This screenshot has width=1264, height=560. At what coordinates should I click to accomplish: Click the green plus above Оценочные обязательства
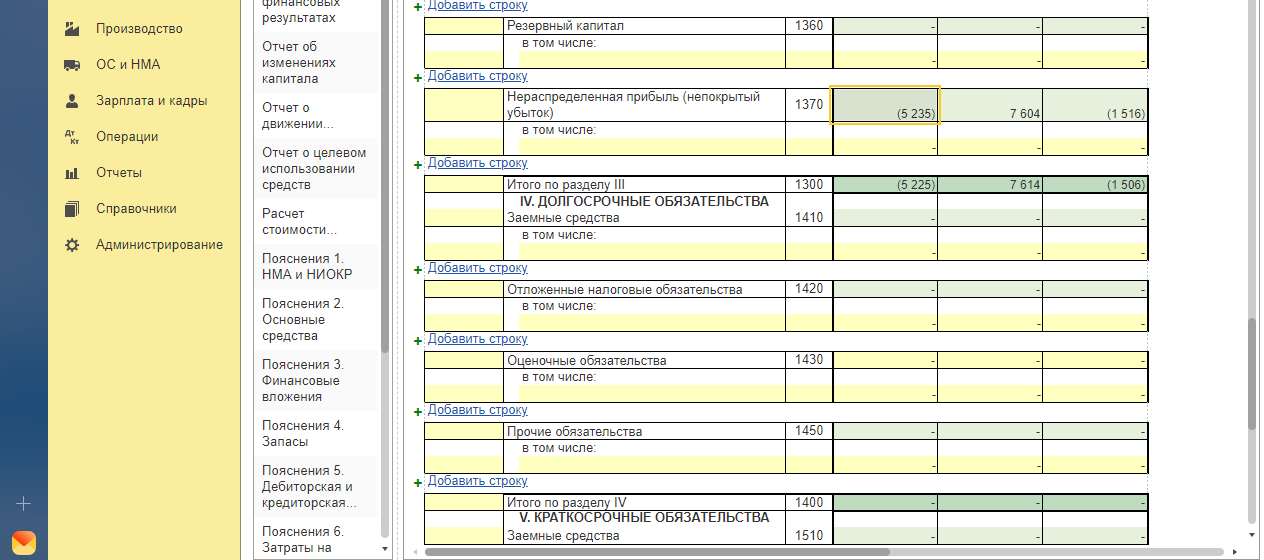pos(418,340)
